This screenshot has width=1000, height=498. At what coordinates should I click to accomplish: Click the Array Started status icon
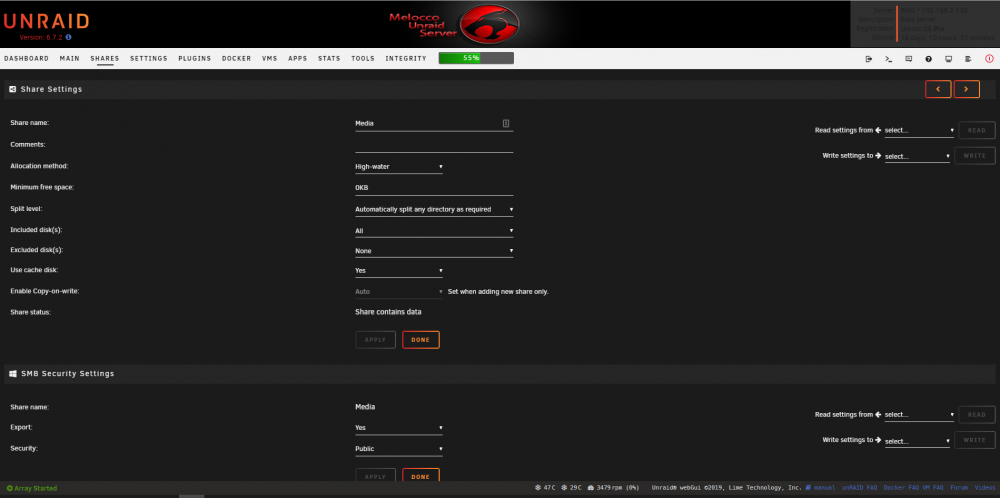10,488
